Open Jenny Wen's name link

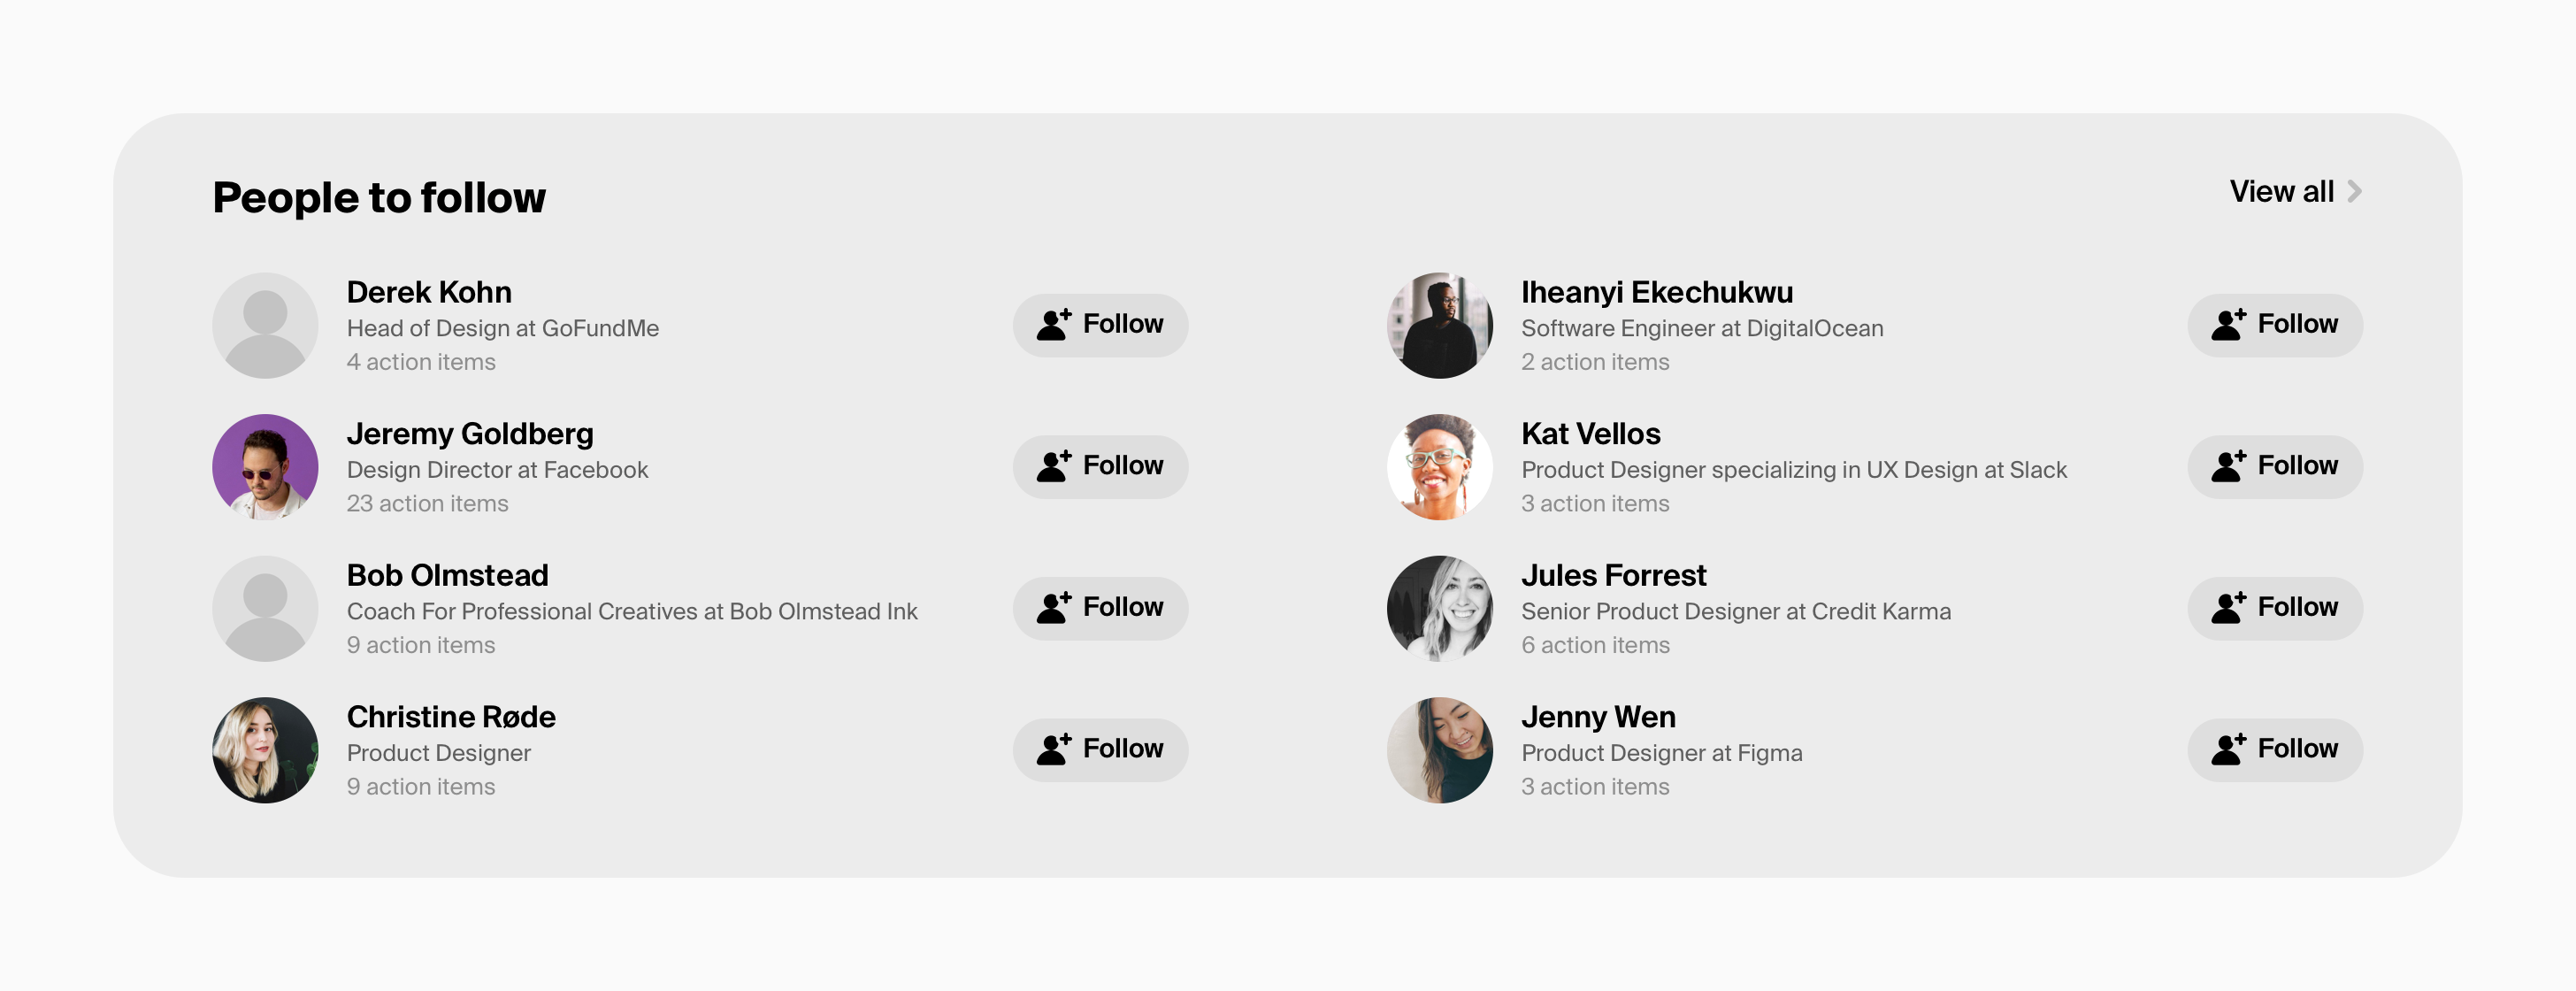pos(1598,717)
